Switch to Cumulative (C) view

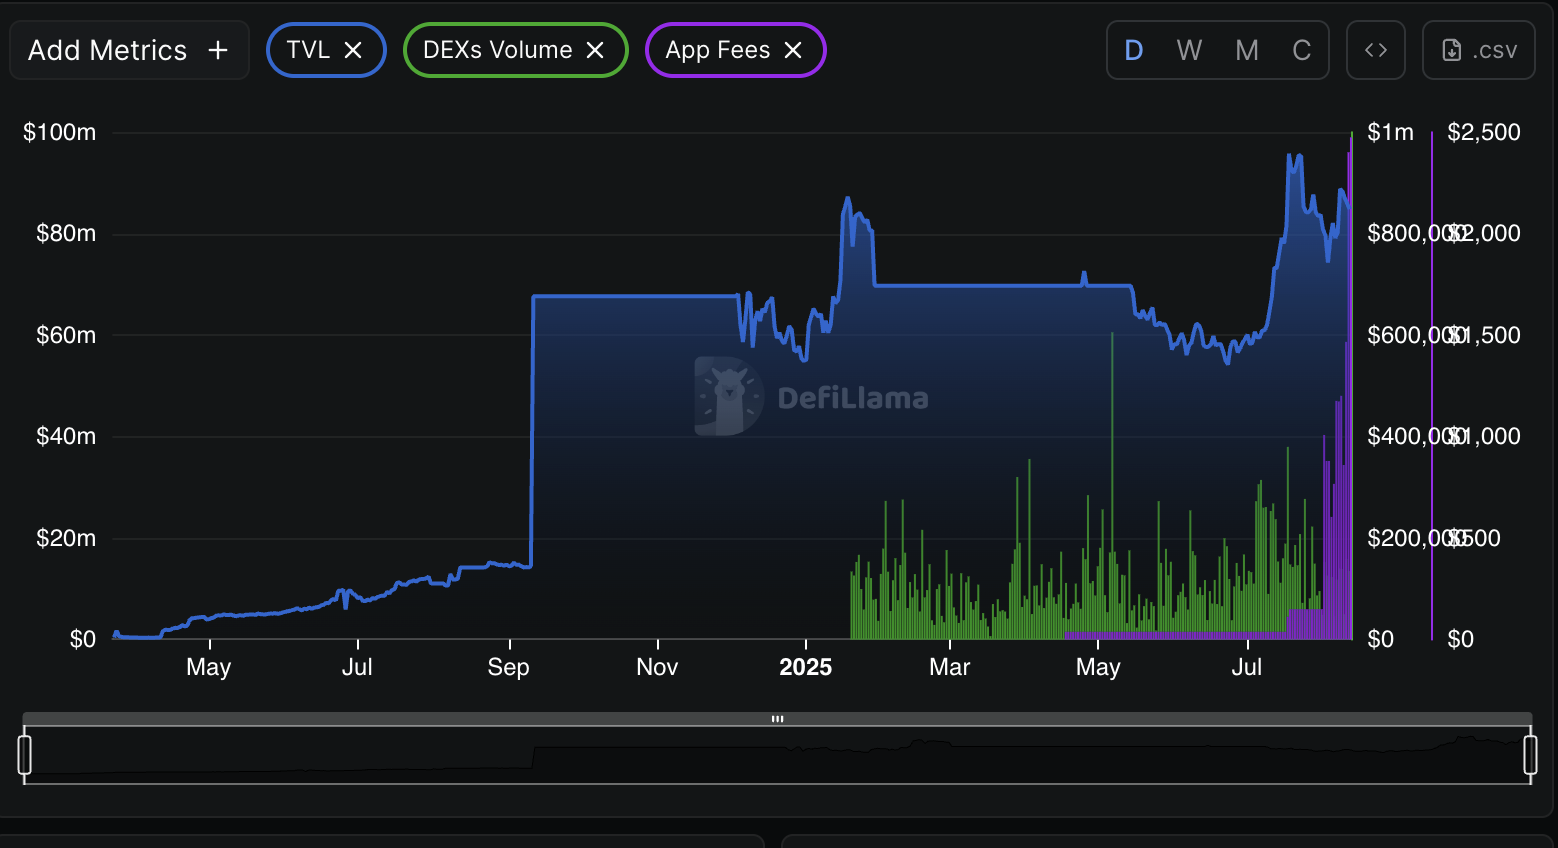click(x=1301, y=50)
